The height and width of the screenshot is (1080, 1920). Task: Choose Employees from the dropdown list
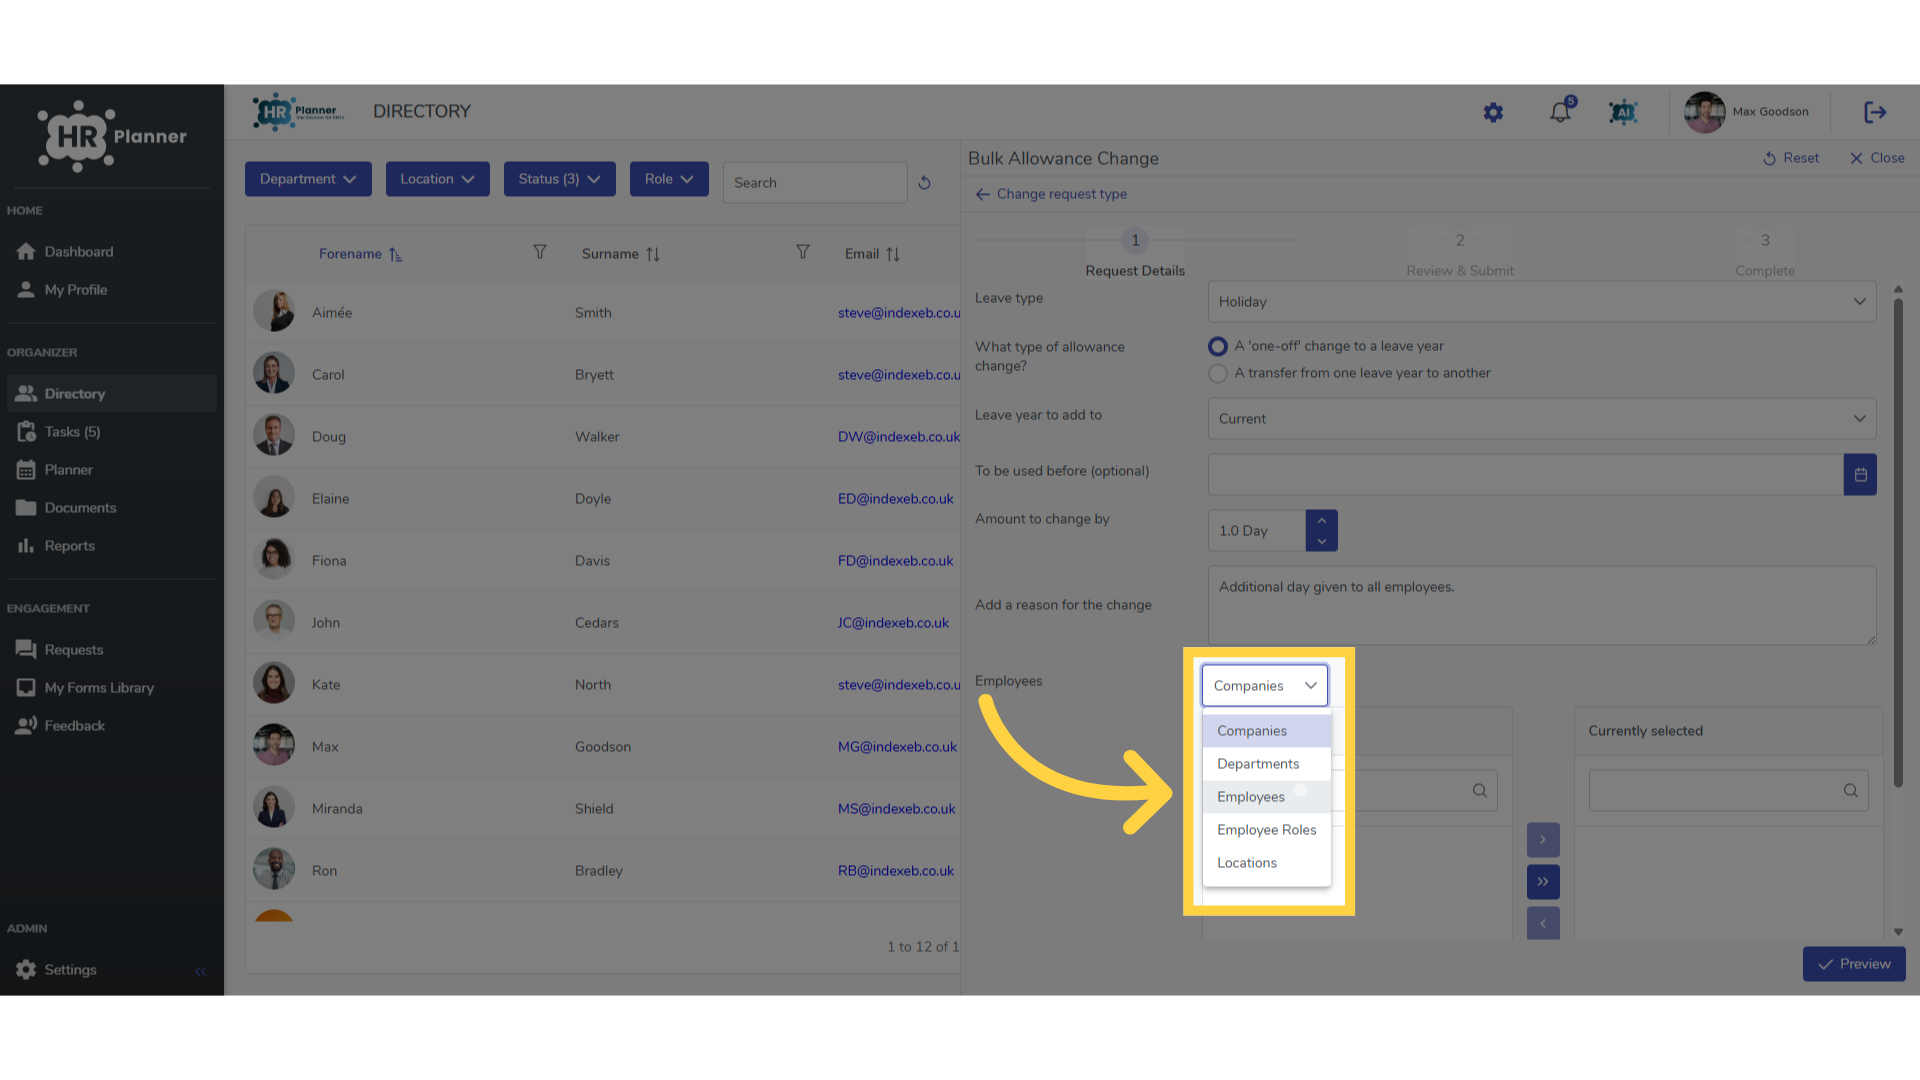point(1266,797)
